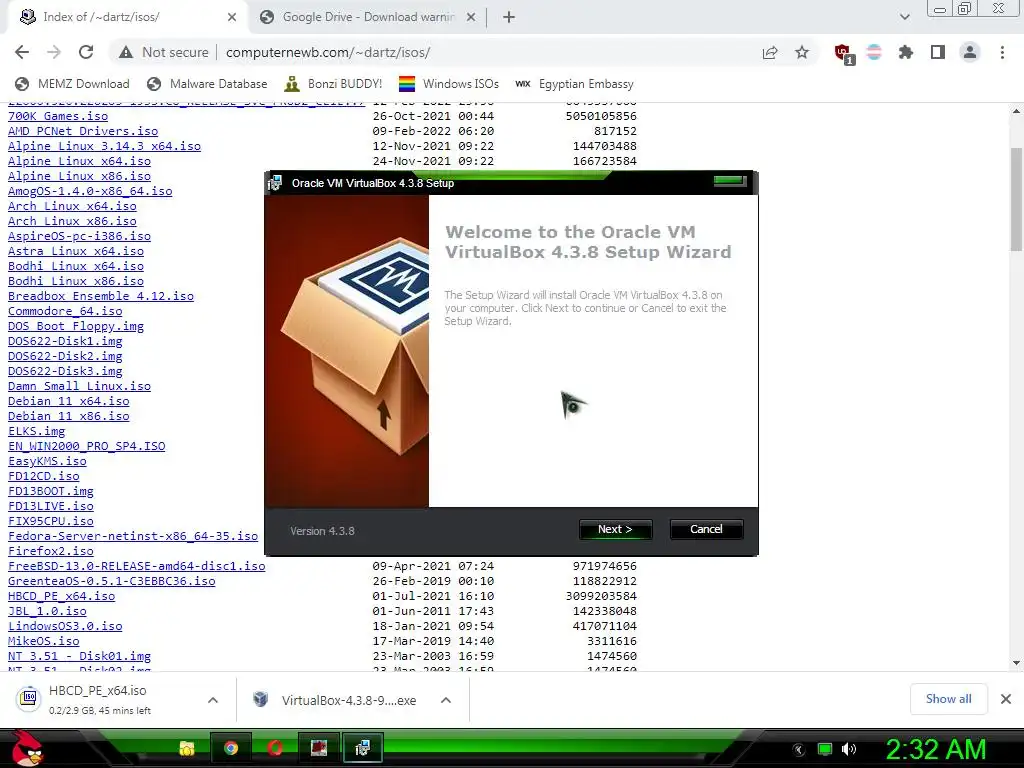Image resolution: width=1024 pixels, height=768 pixels.
Task: Open GreenteaOS-0.5.1-C3EBBC36.iso link
Action: 111,581
